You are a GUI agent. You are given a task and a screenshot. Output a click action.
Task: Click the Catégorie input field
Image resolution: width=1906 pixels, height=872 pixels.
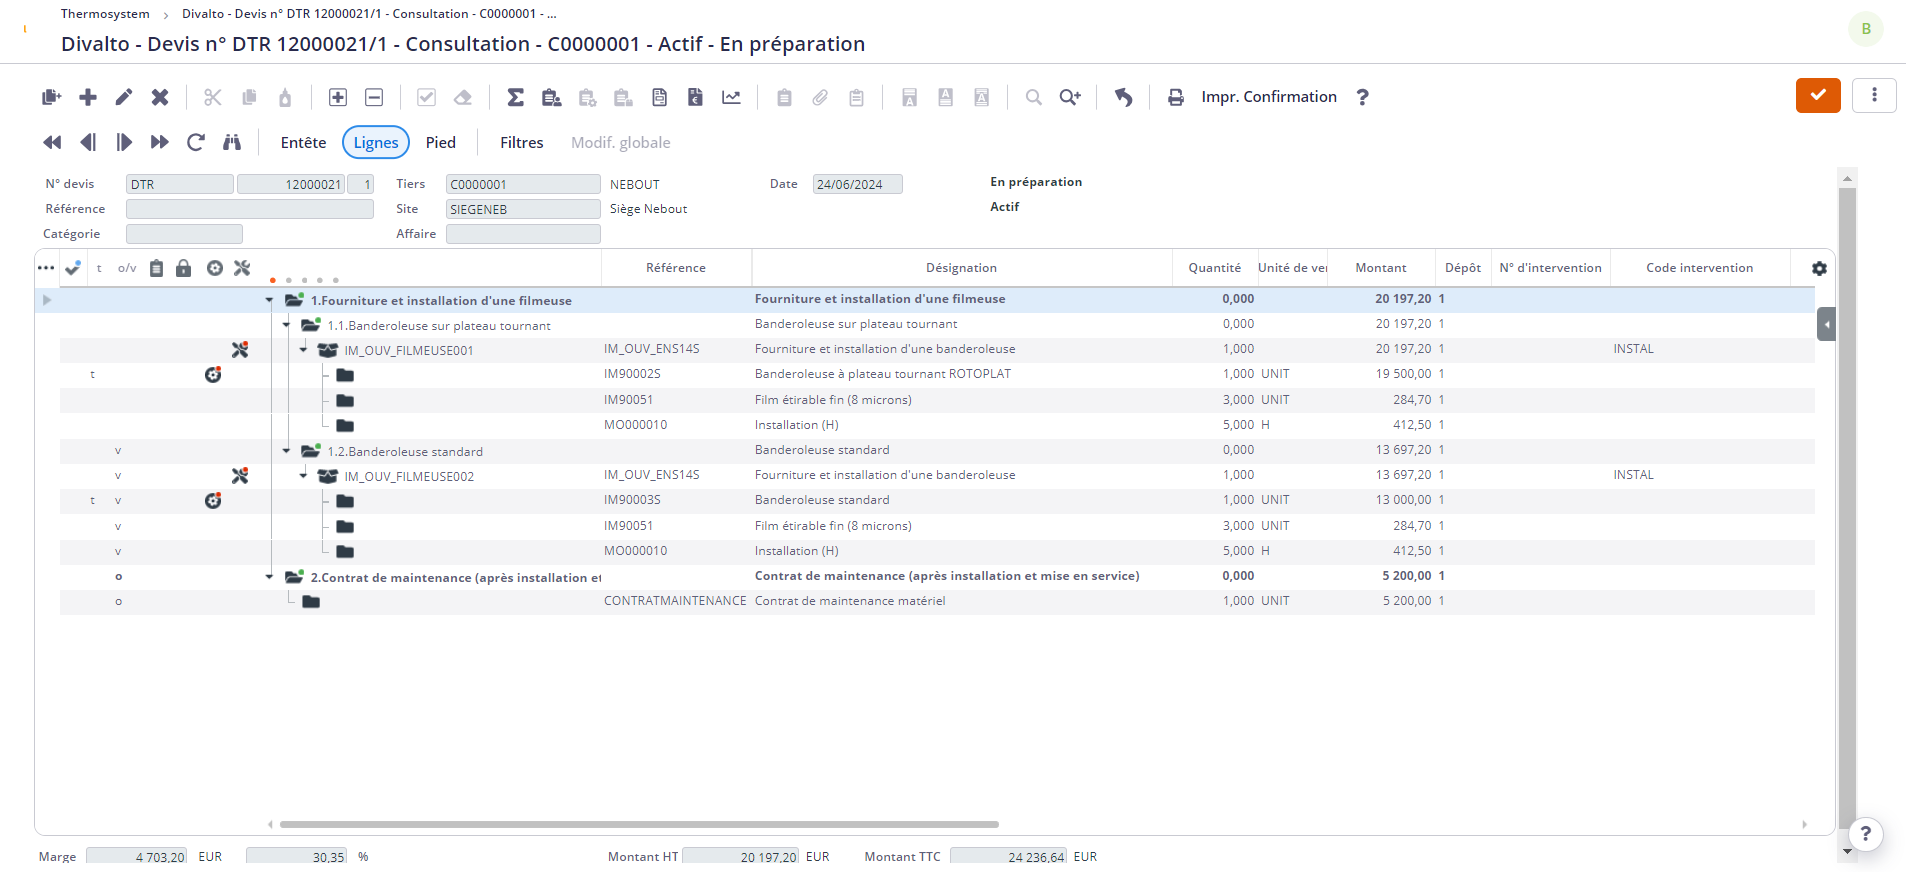(x=184, y=234)
